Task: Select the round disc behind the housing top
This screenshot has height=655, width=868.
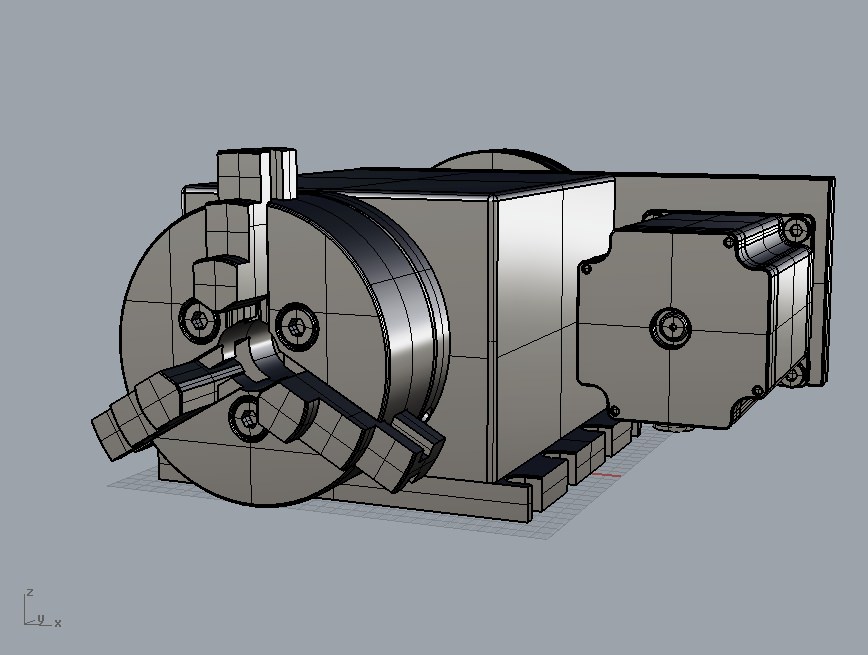Action: pyautogui.click(x=501, y=159)
